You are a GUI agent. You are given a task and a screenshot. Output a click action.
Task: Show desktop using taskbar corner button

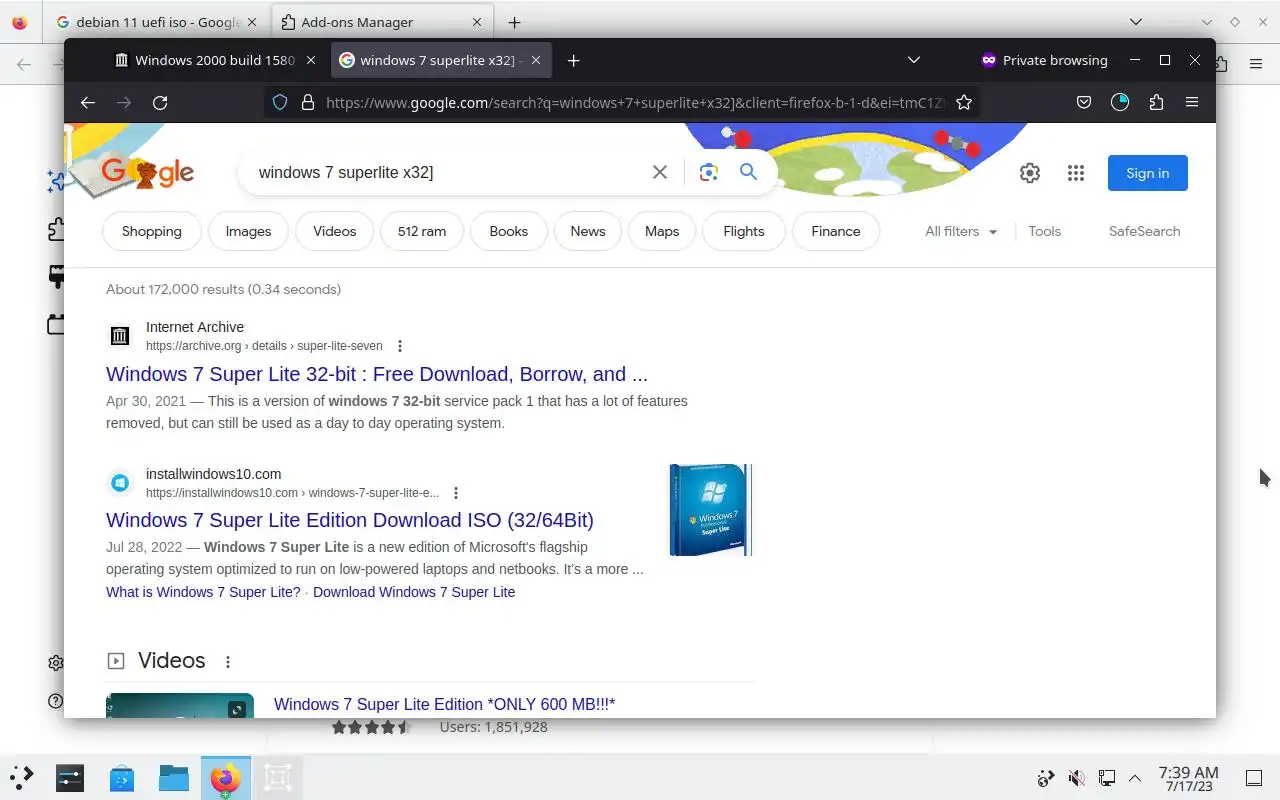pyautogui.click(x=1254, y=778)
